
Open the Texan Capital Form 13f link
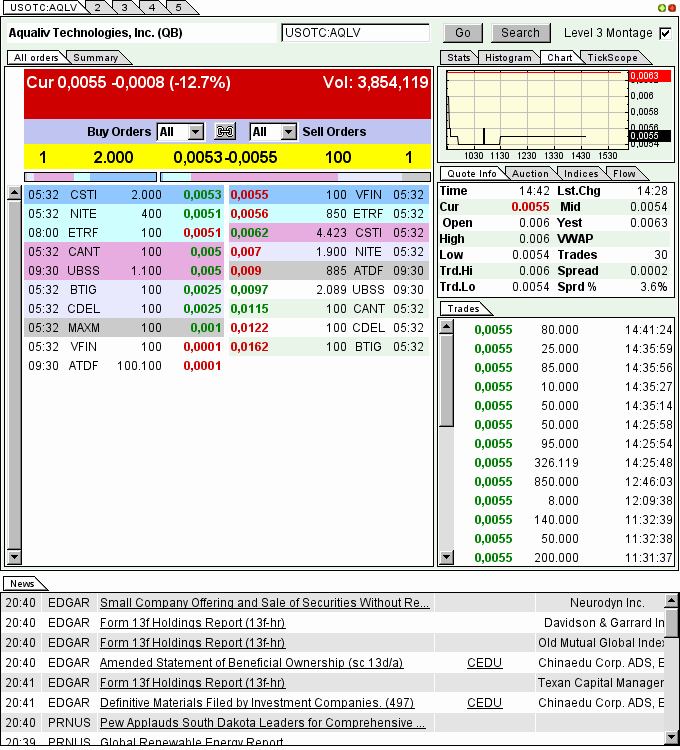(192, 683)
